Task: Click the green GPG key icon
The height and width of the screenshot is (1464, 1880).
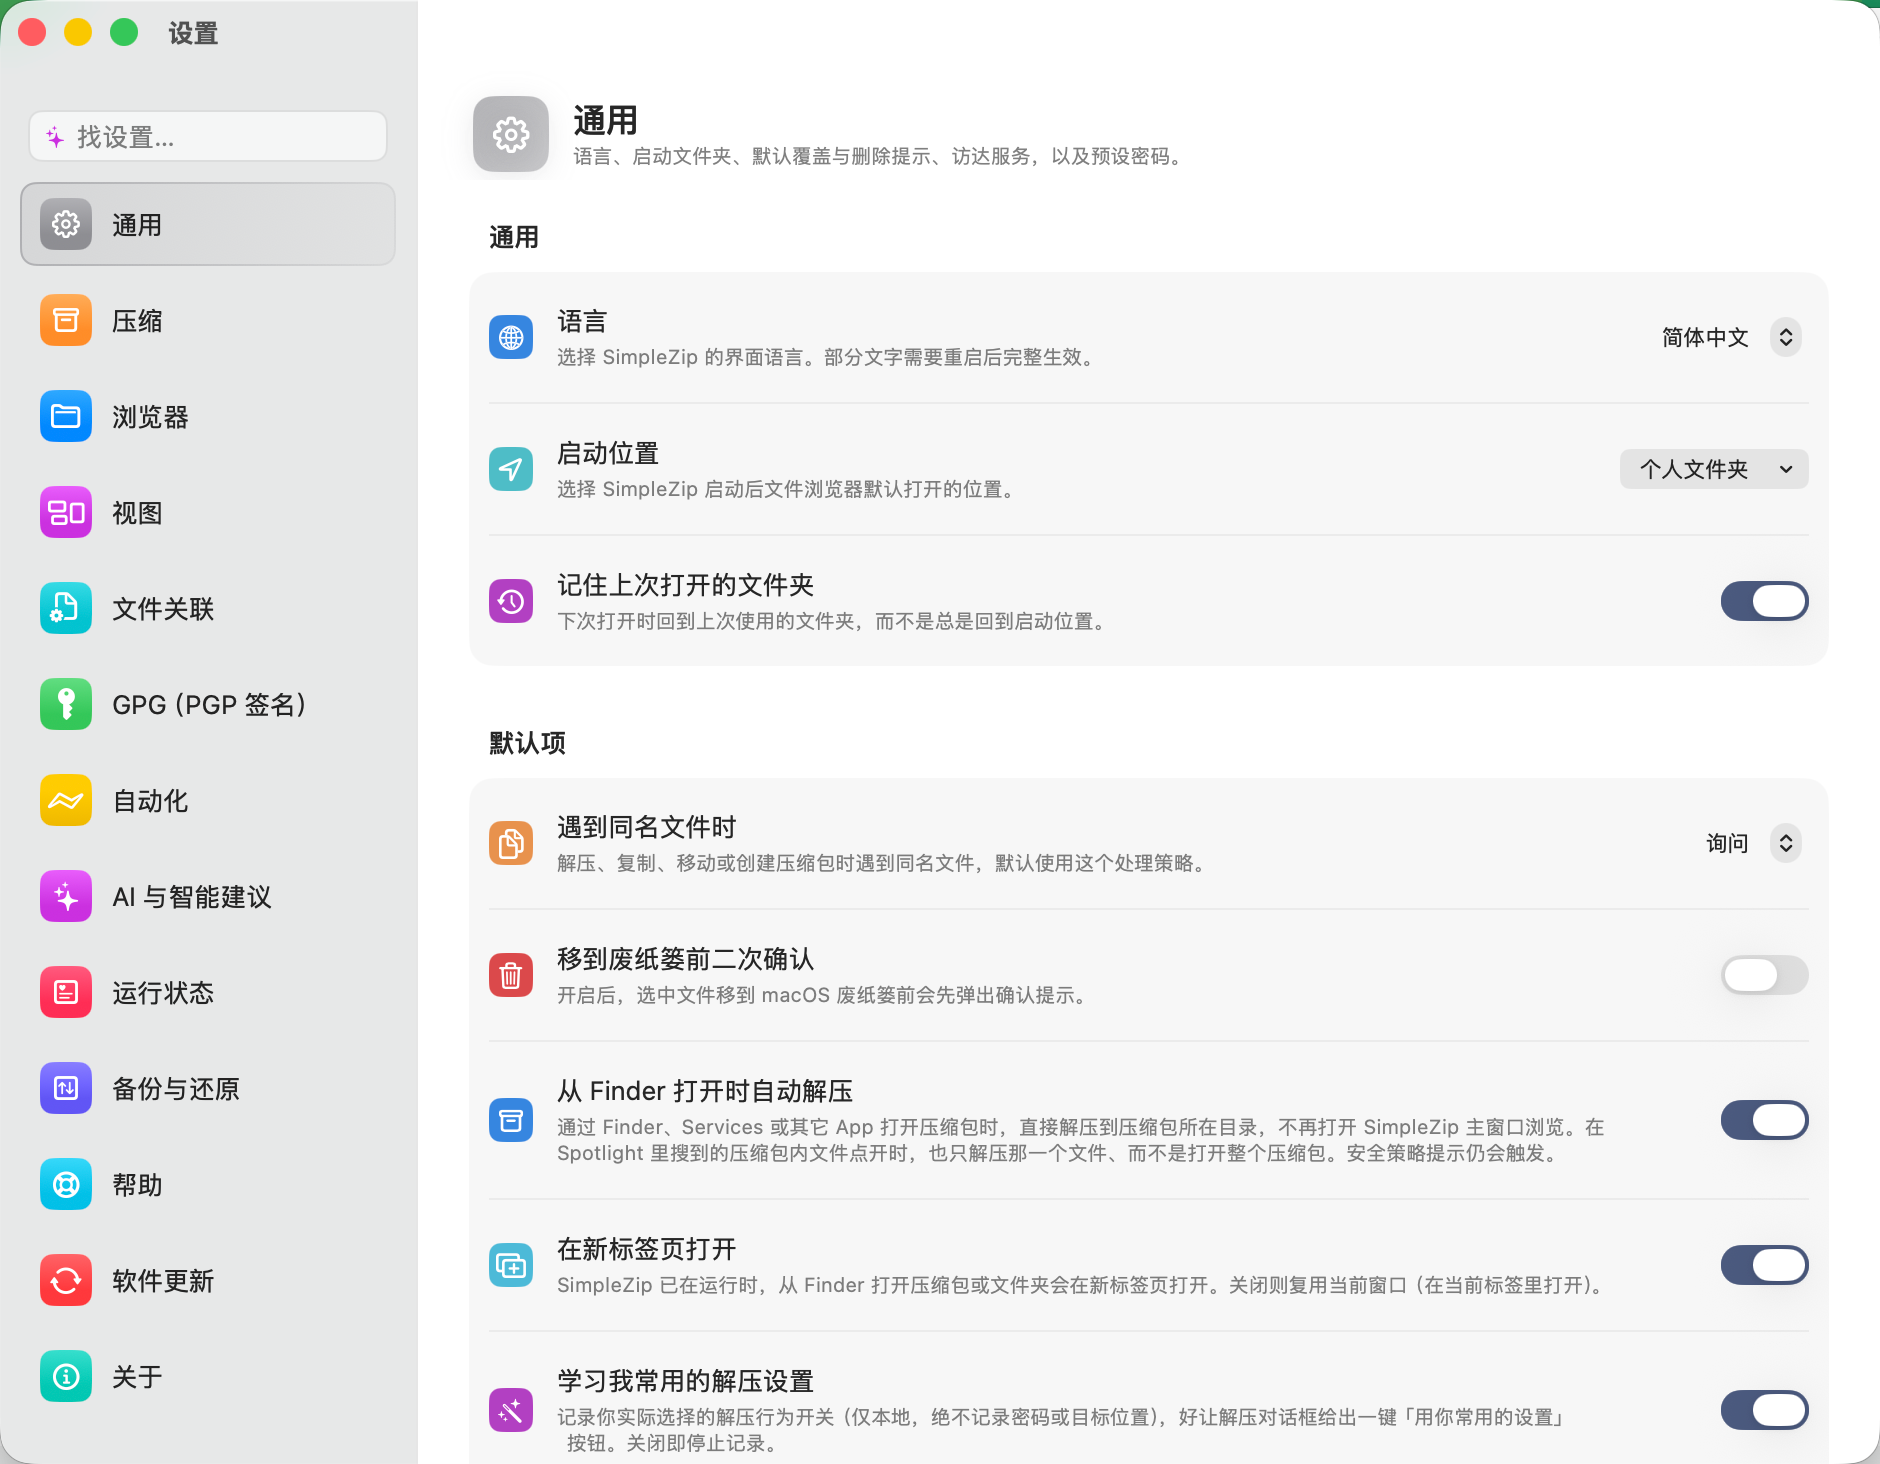Action: (x=66, y=704)
